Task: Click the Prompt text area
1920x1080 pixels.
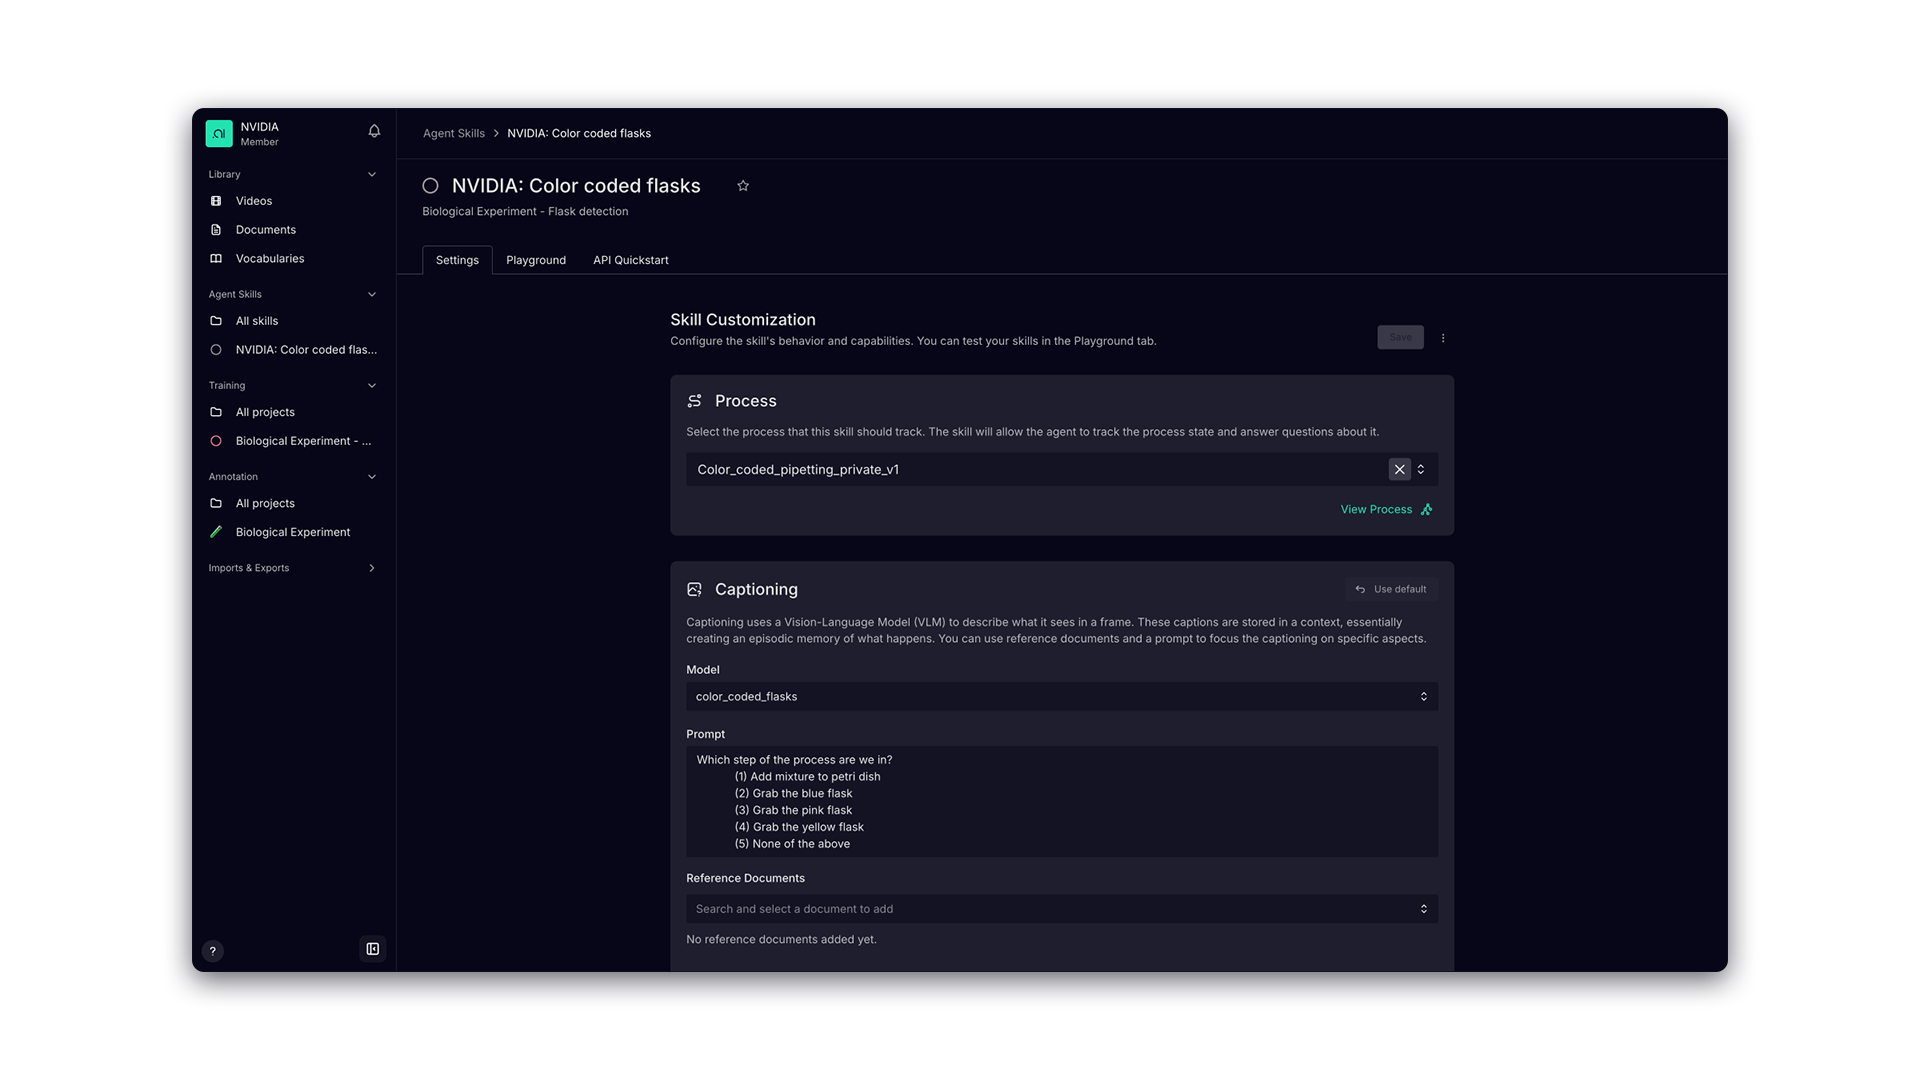Action: (x=1062, y=802)
